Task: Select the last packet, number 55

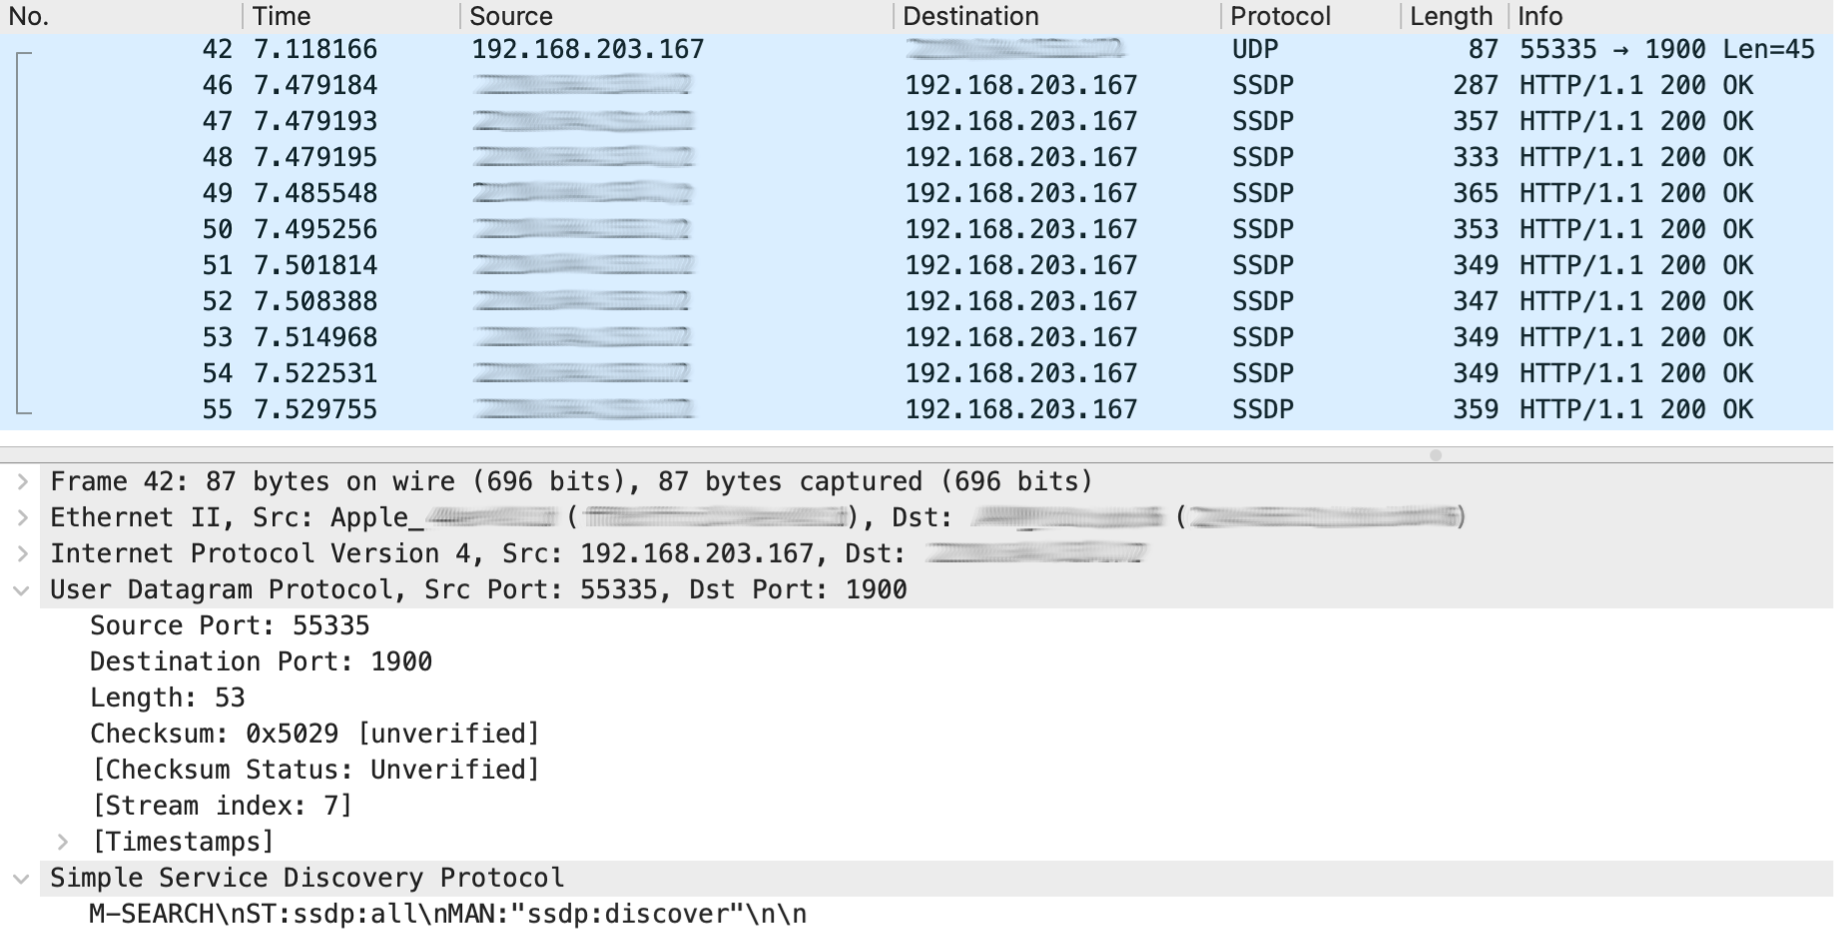Action: 700,409
